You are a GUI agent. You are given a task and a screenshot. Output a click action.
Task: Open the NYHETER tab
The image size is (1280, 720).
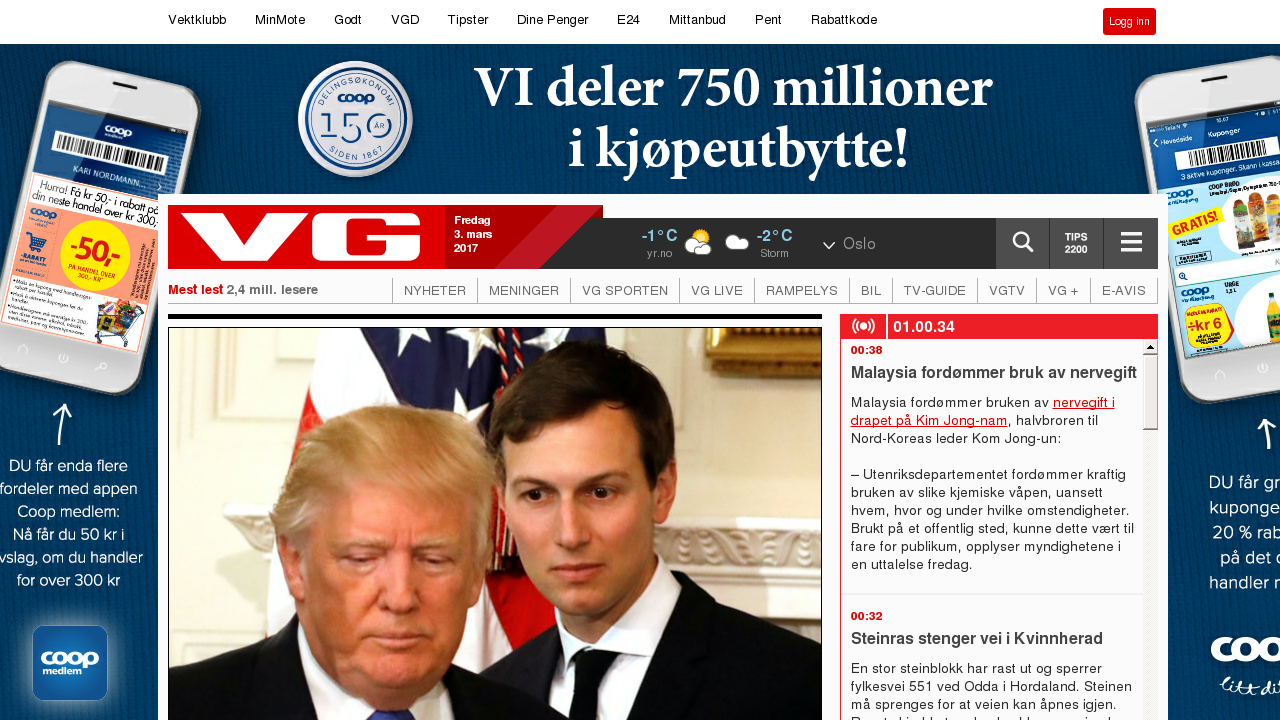[435, 291]
